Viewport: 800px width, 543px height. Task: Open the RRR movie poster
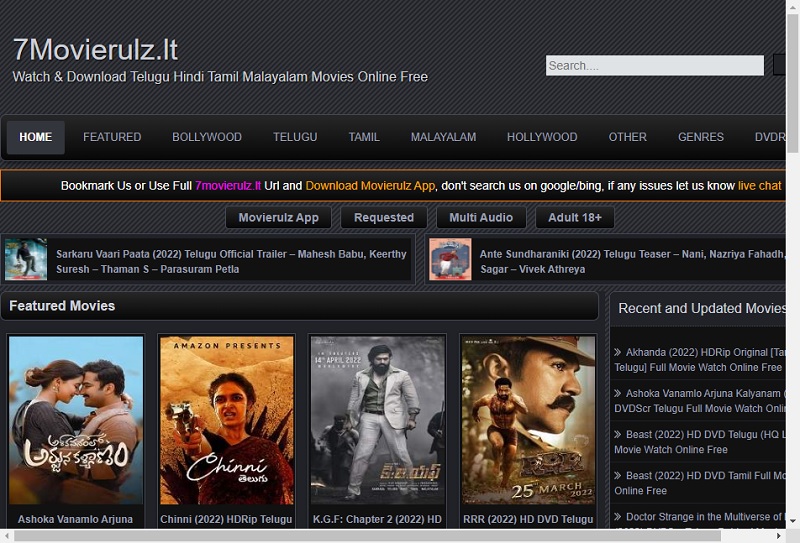pyautogui.click(x=528, y=420)
